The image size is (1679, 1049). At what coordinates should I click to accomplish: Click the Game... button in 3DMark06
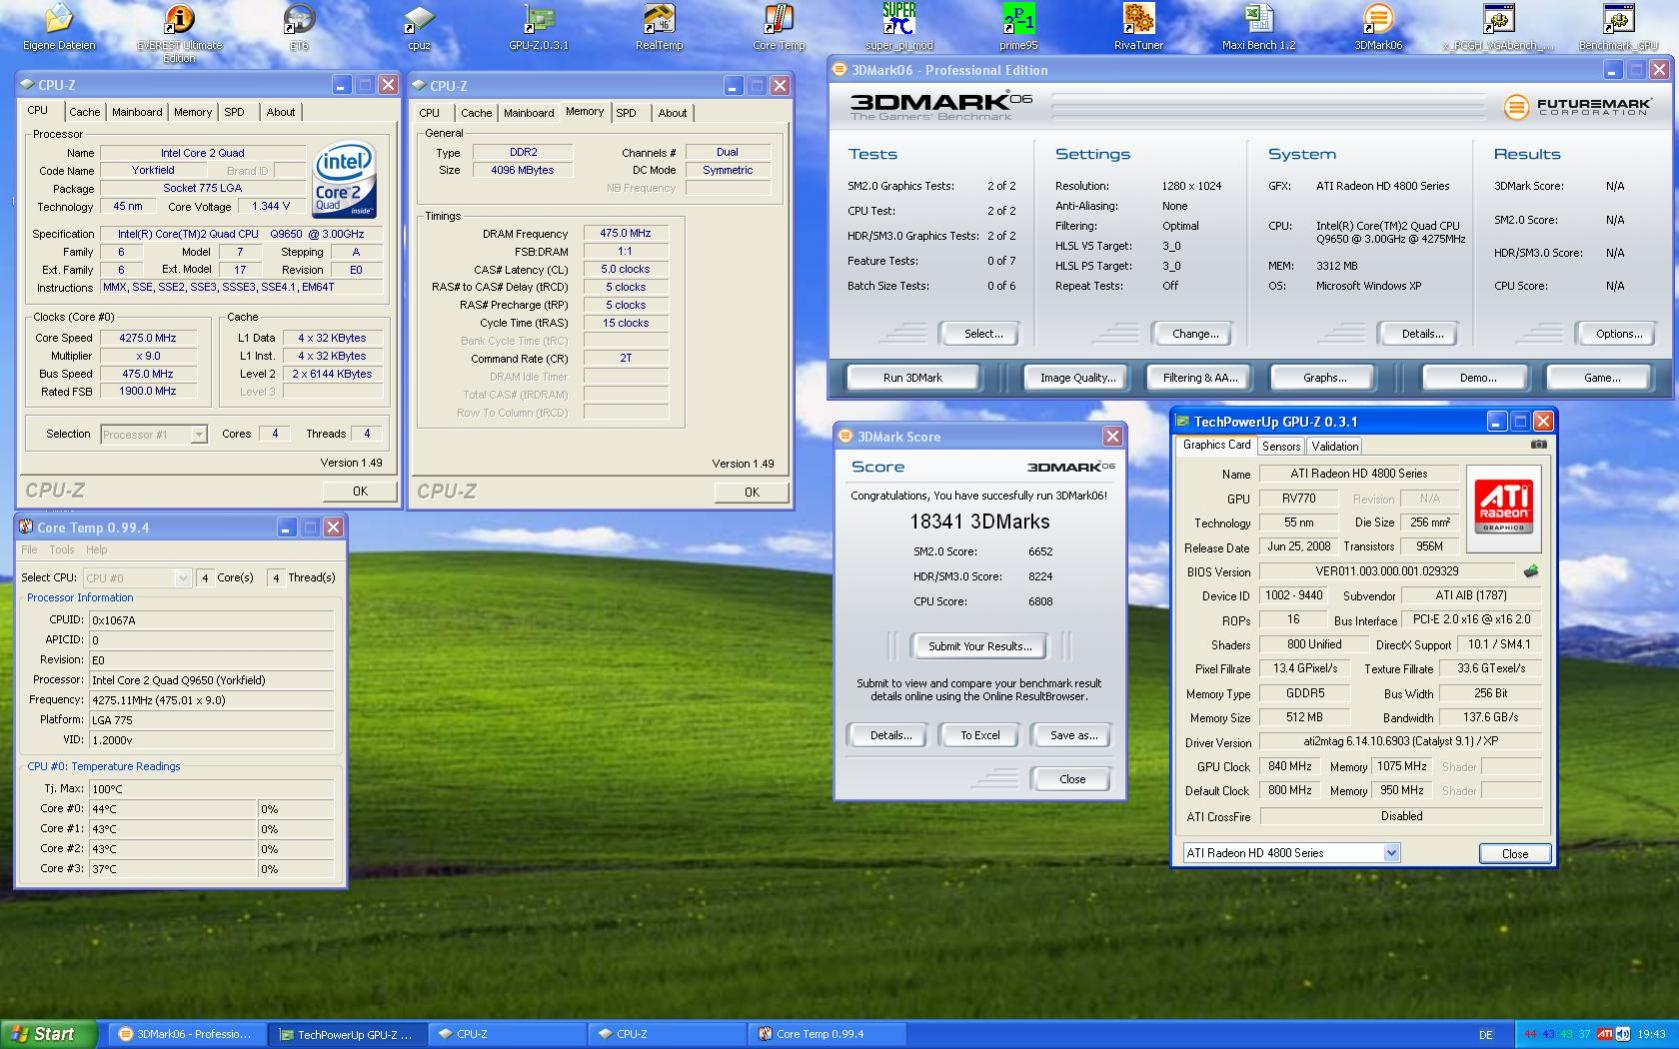pyautogui.click(x=1601, y=378)
